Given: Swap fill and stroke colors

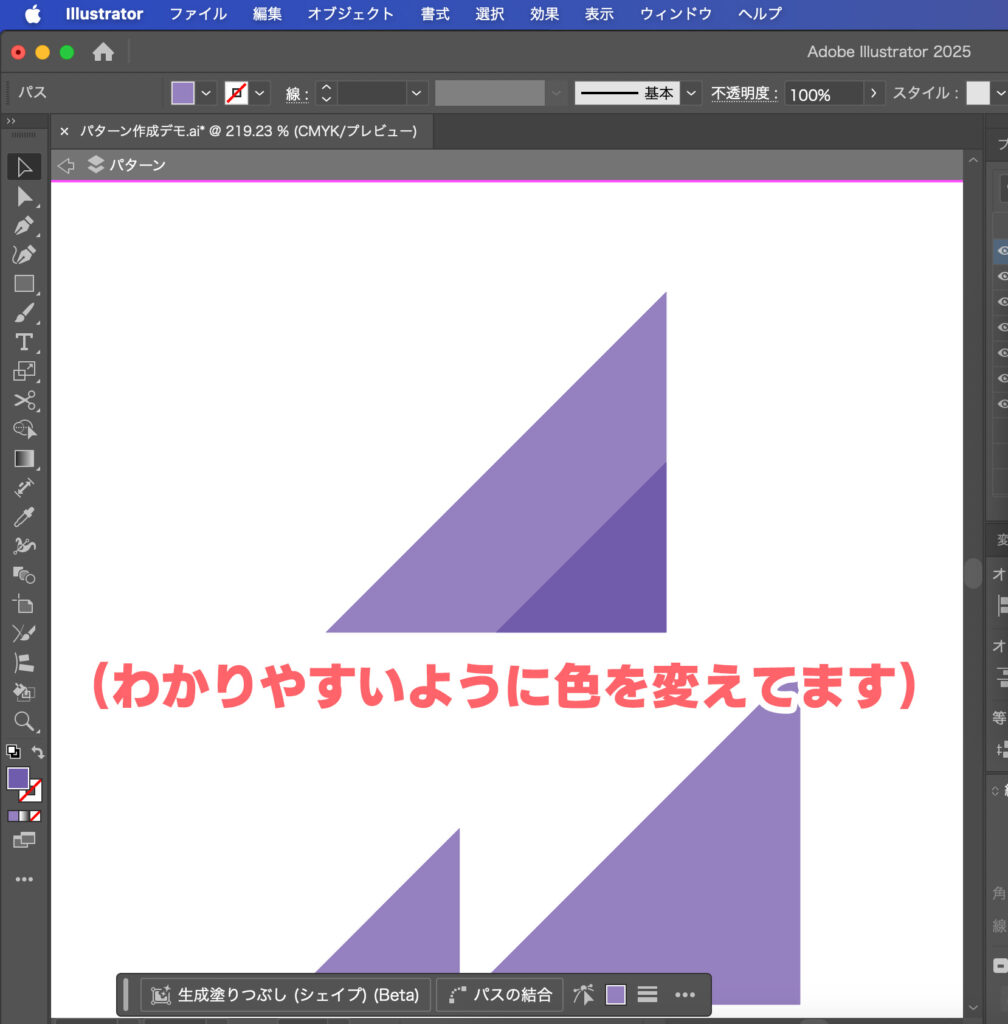Looking at the screenshot, I should pos(38,752).
